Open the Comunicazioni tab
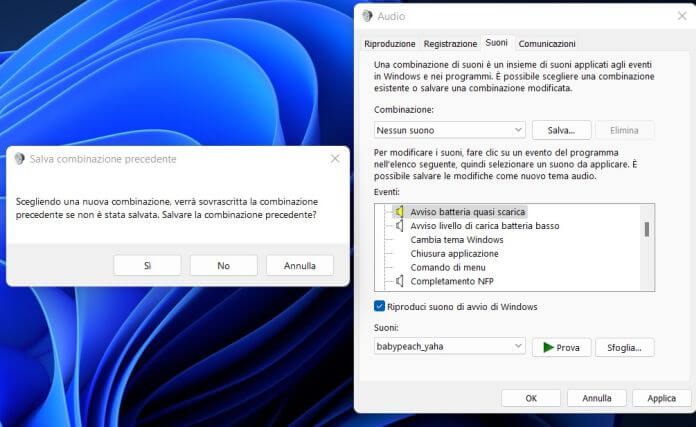This screenshot has width=696, height=427. tap(547, 43)
